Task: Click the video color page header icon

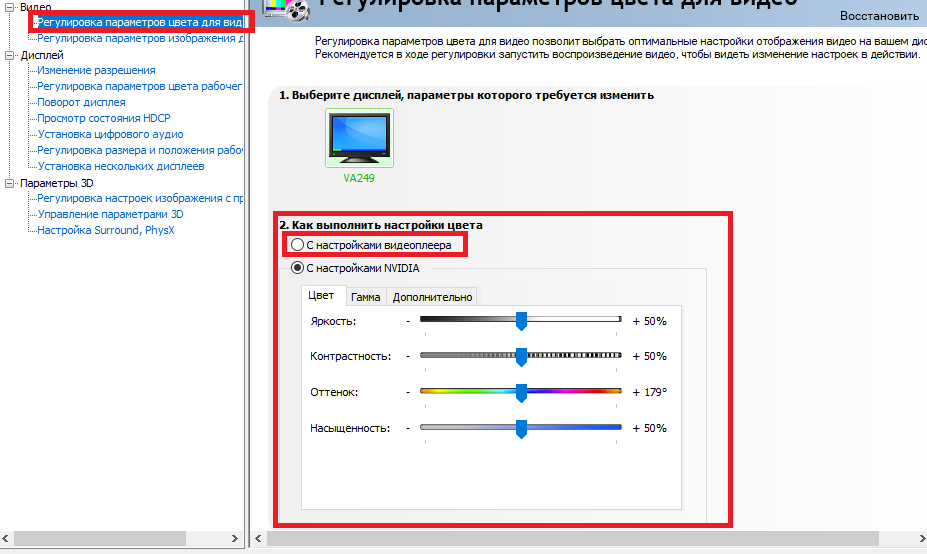Action: click(287, 9)
